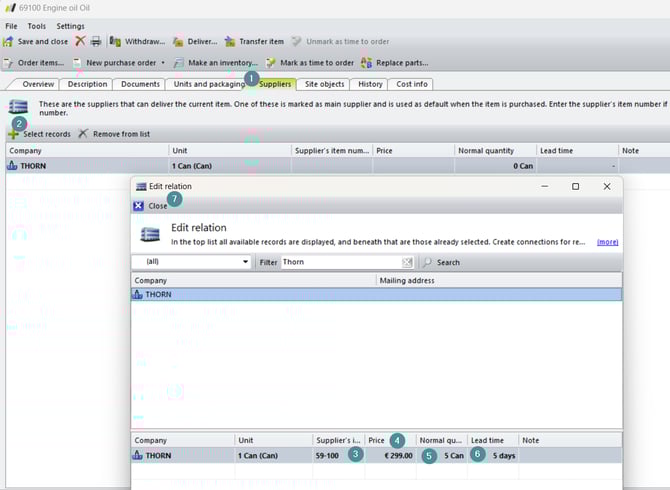Click the New purchase order icon

(77, 63)
